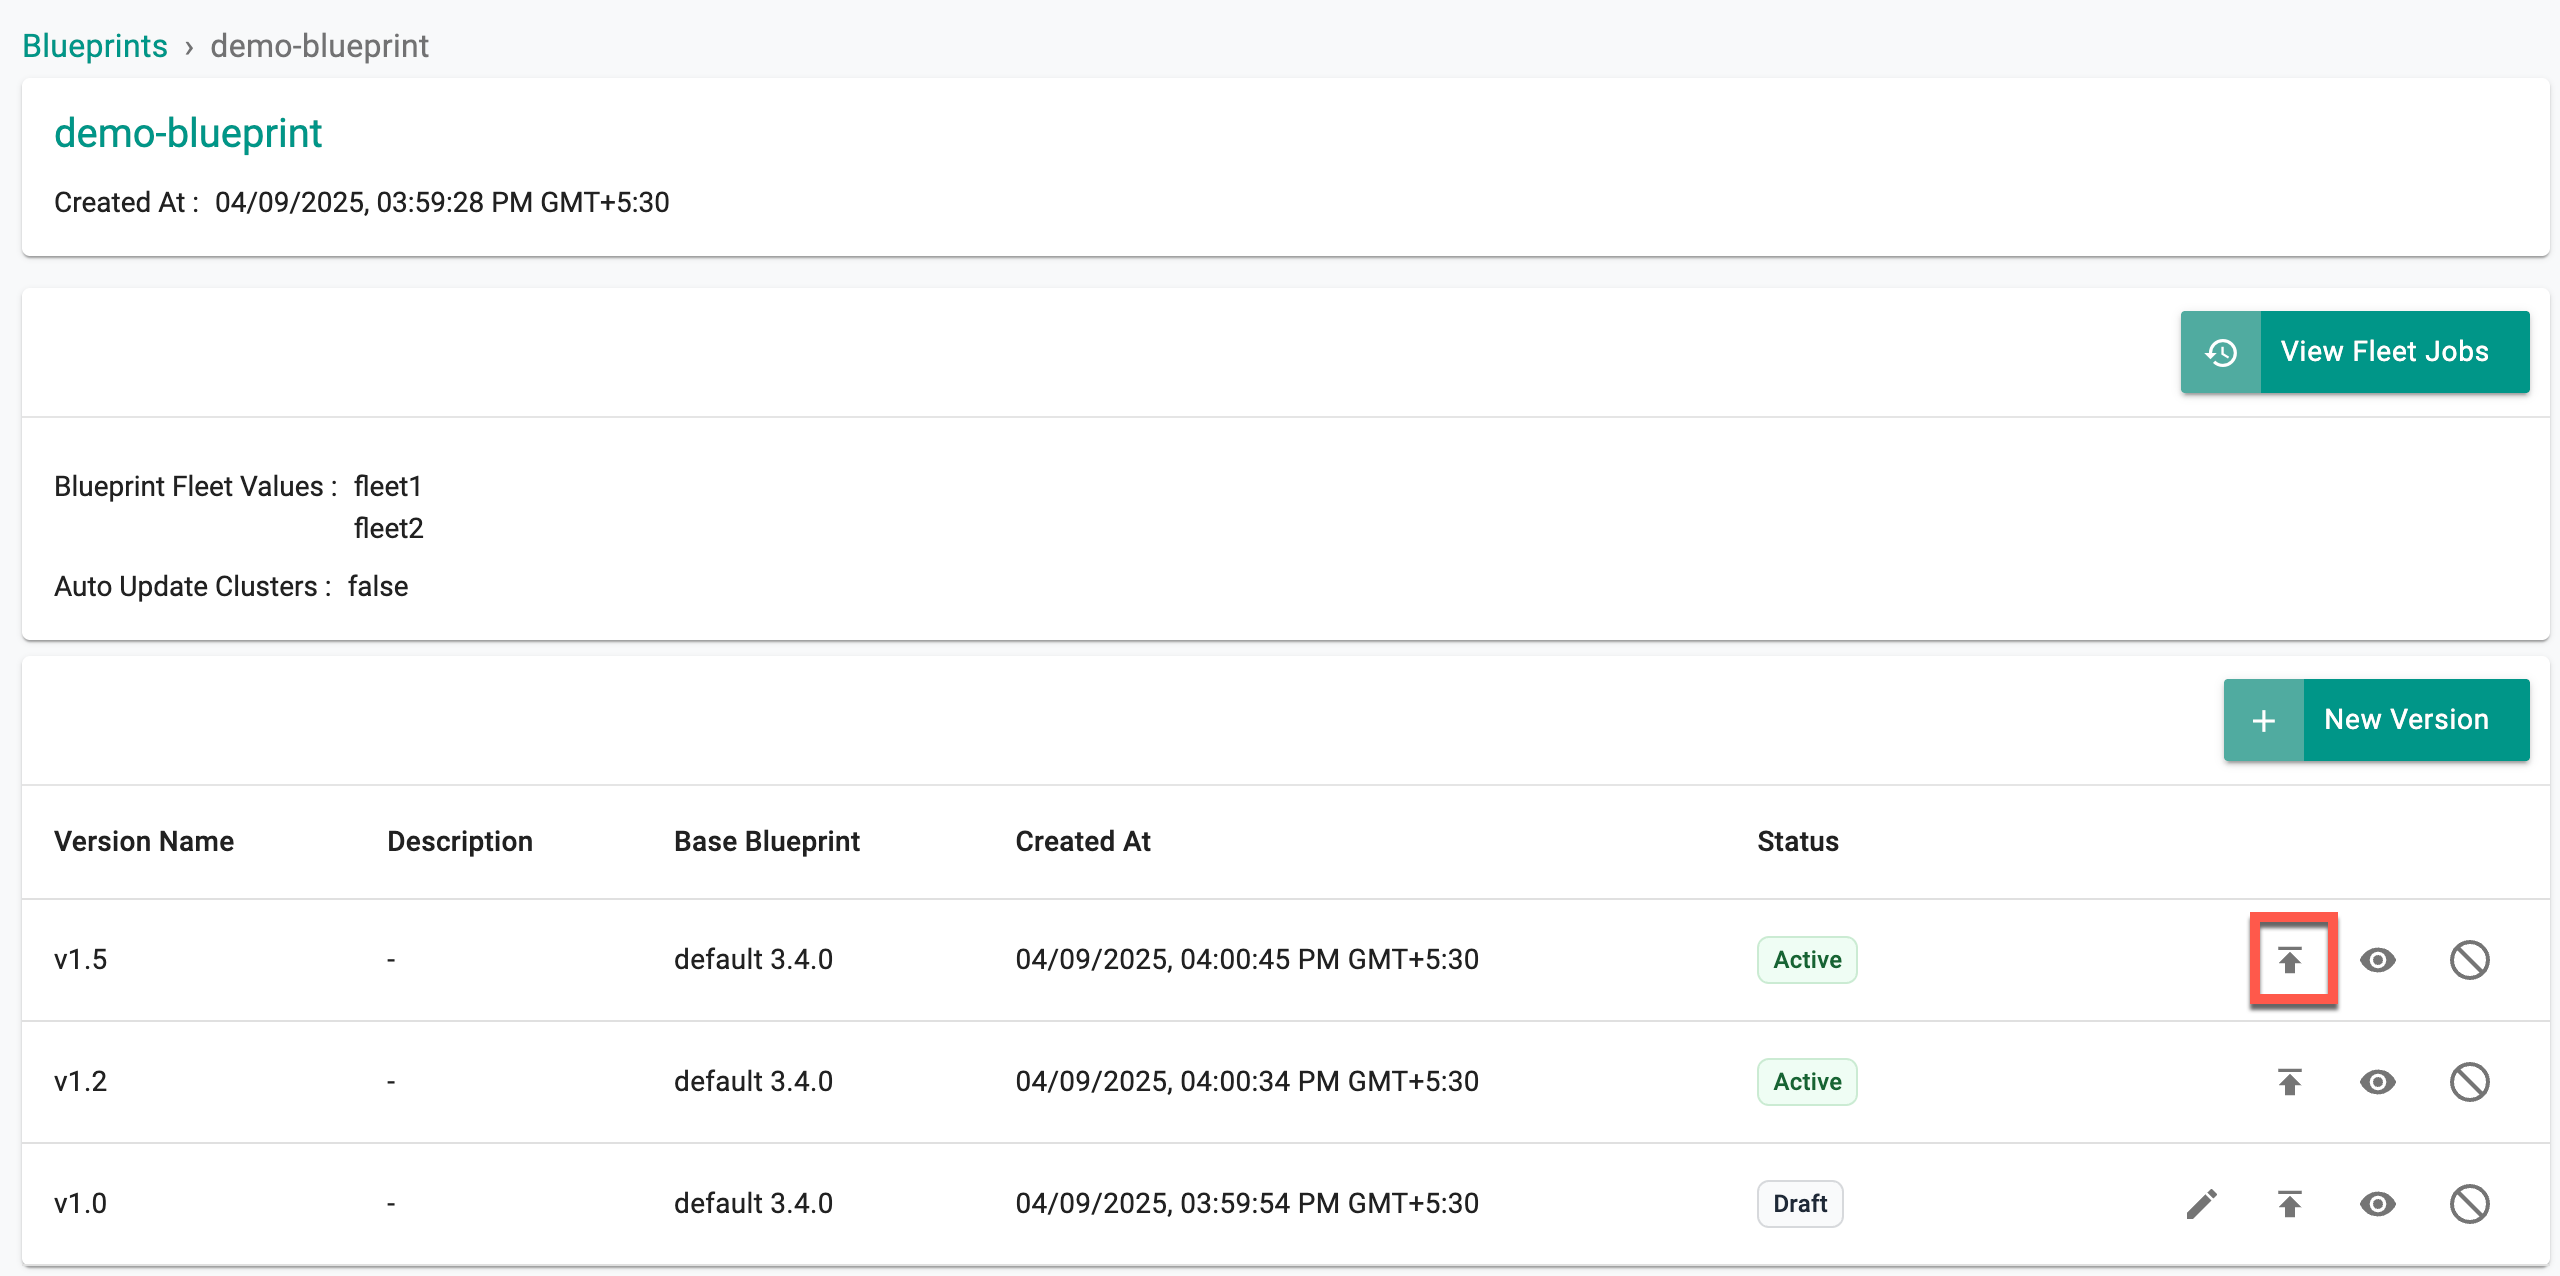View version v1.2 using the eye icon
The image size is (2560, 1276).
[2378, 1082]
